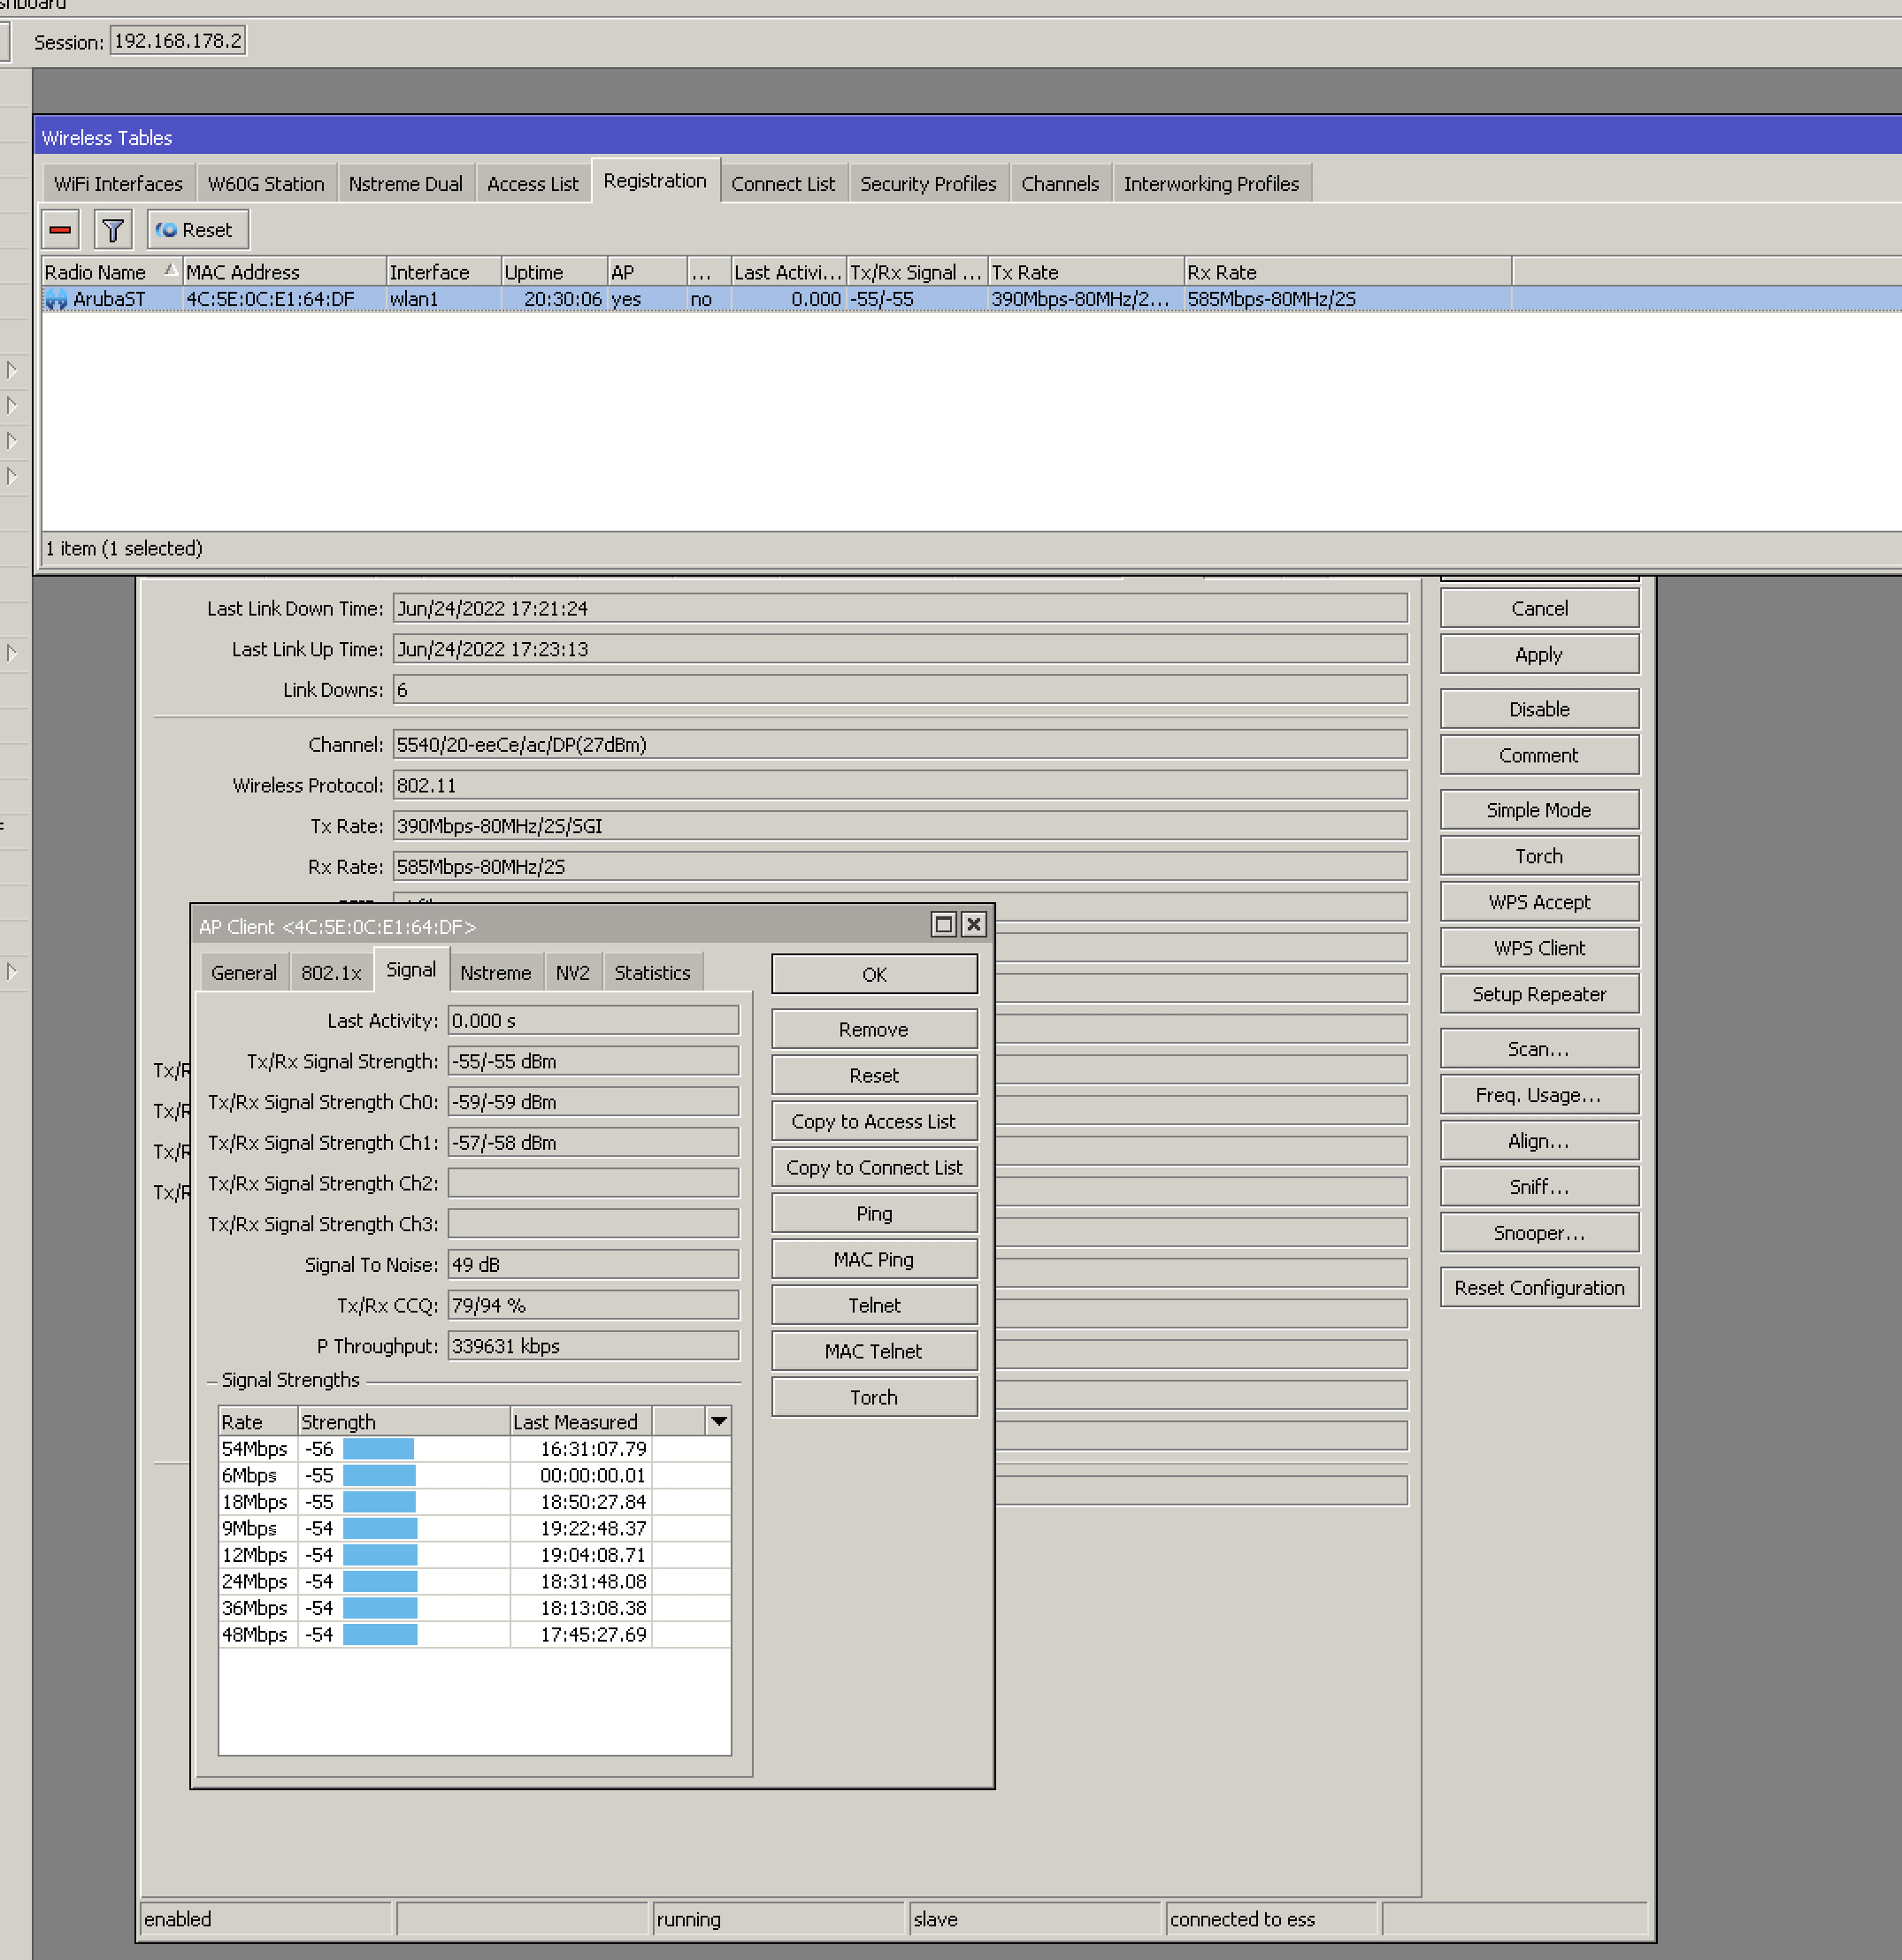
Task: Click Copy to Access List button
Action: [x=873, y=1121]
